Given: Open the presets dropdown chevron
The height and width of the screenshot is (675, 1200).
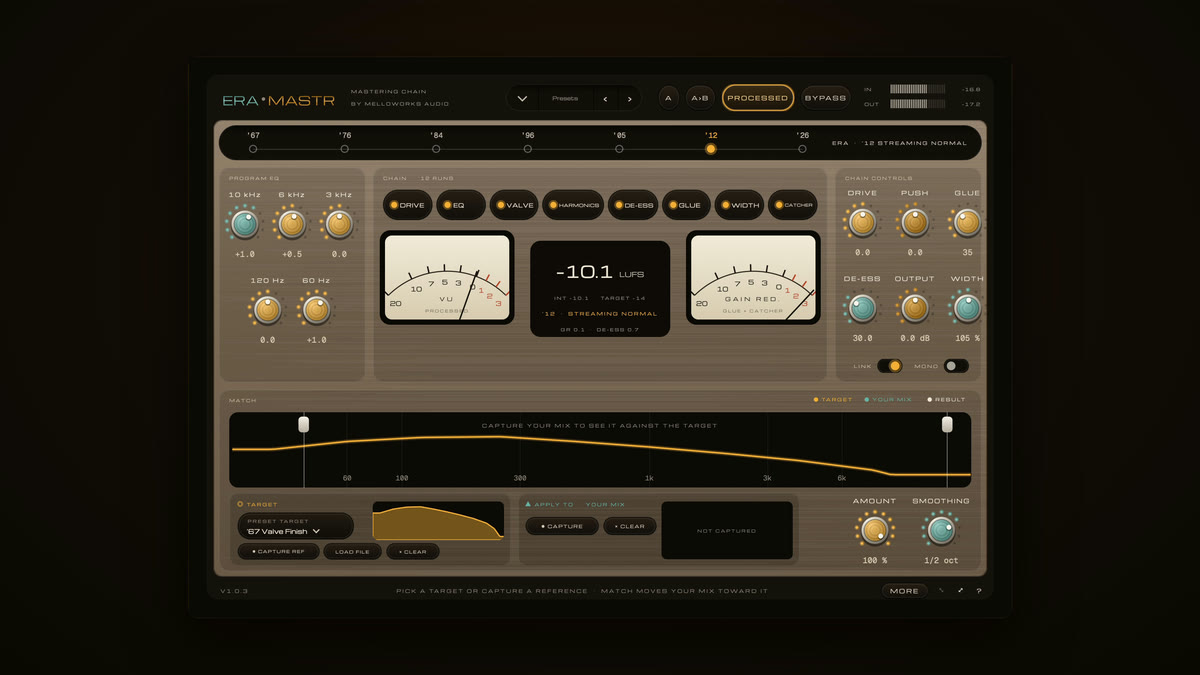Looking at the screenshot, I should 522,98.
